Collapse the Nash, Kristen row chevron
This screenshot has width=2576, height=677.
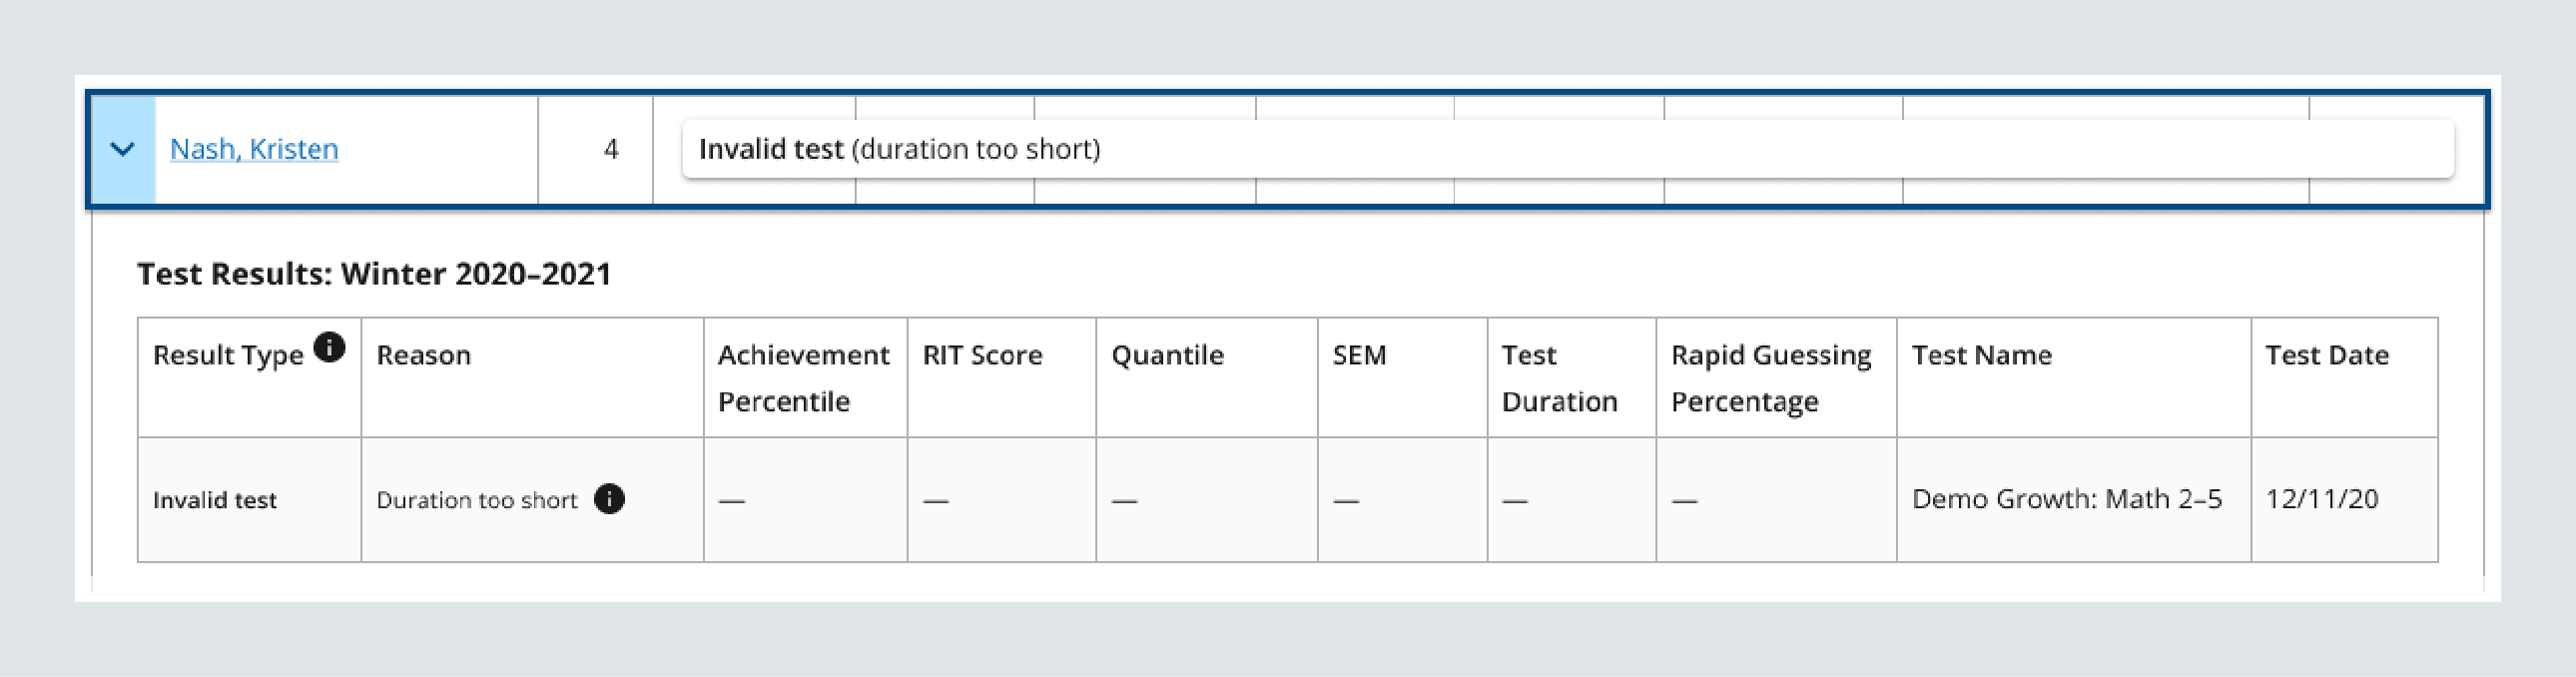122,150
